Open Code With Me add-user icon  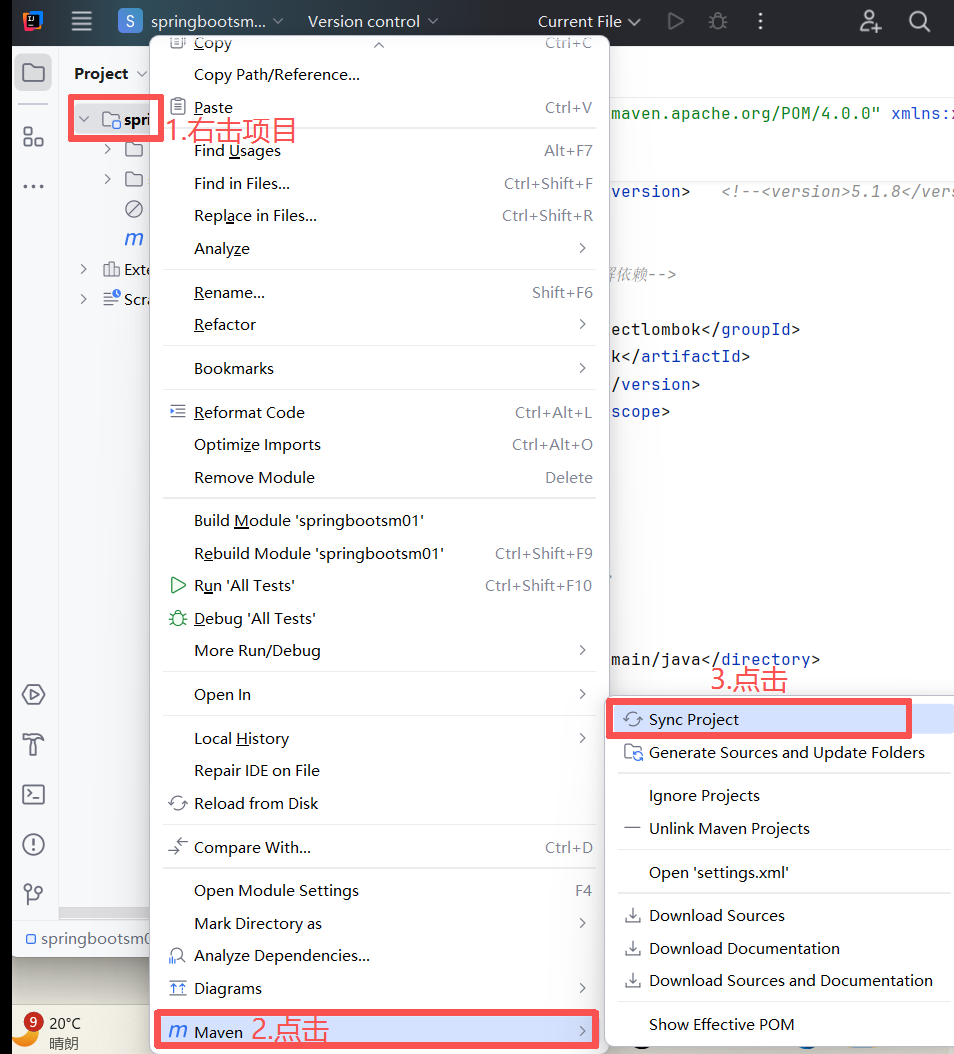pyautogui.click(x=870, y=22)
